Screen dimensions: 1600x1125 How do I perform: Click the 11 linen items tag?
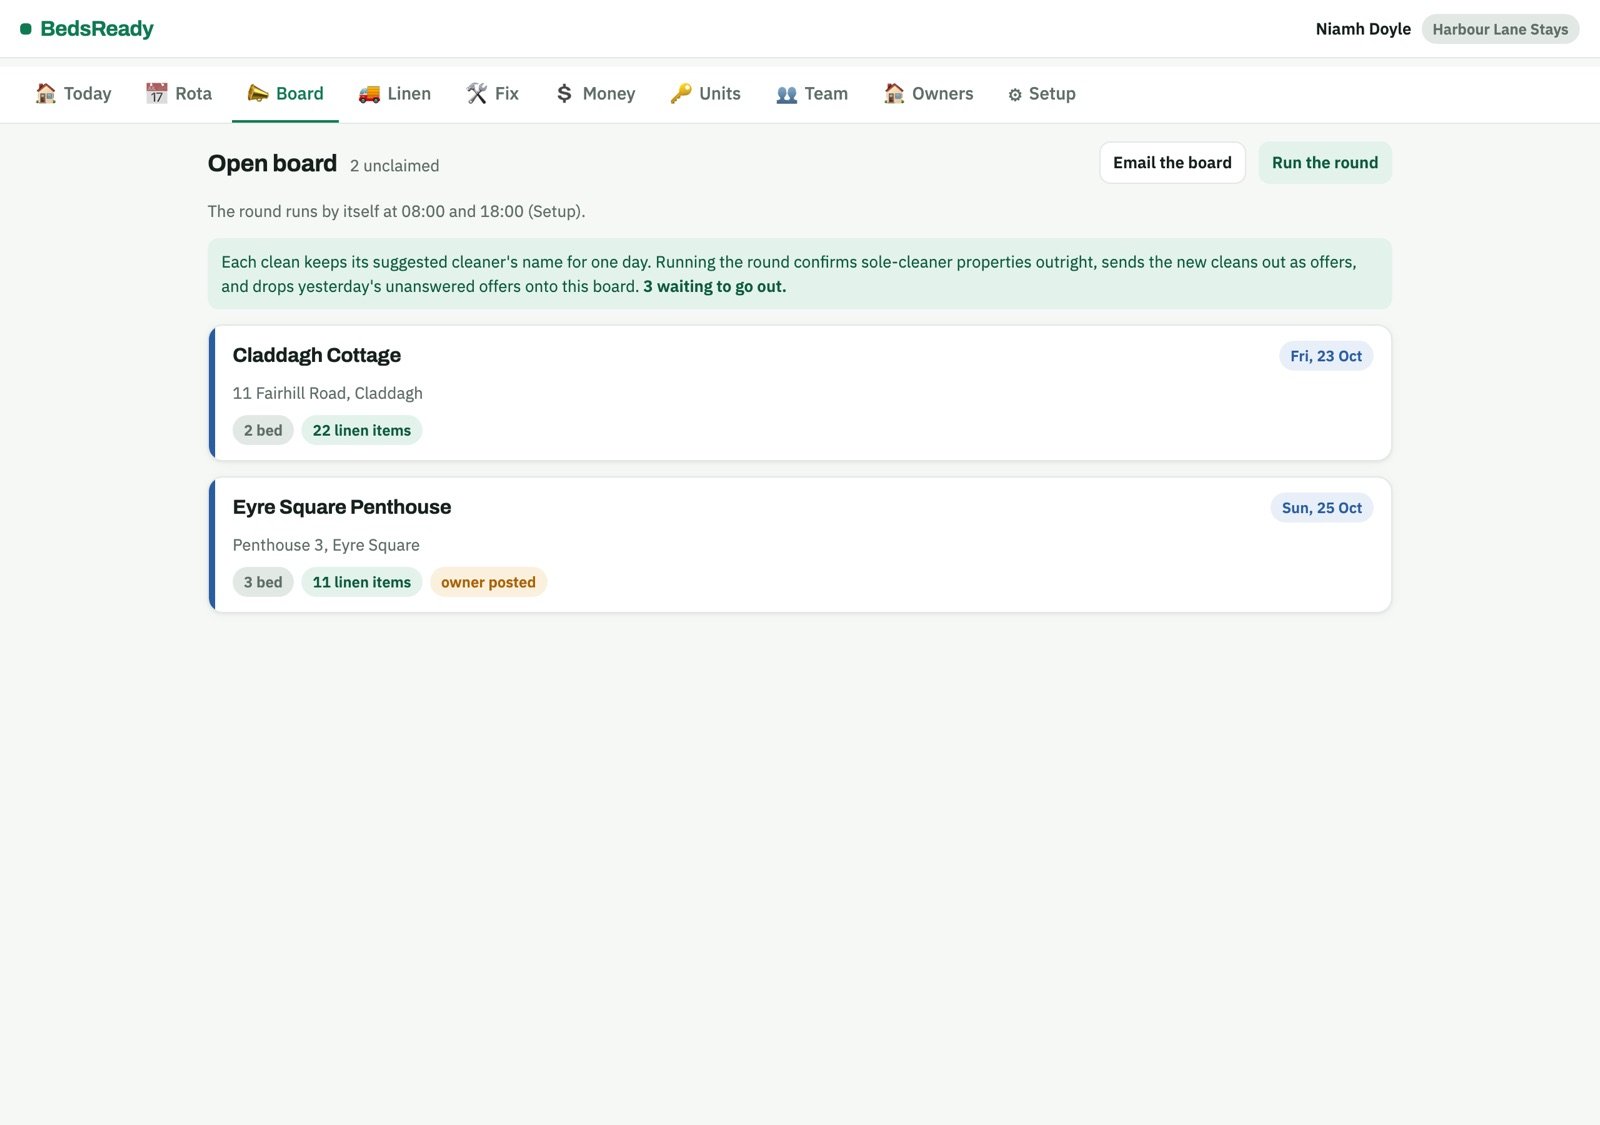362,582
